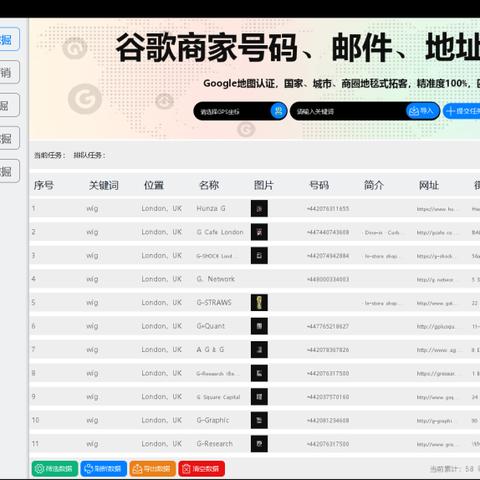Screen dimensions: 480x480
Task: Open G-STRAWS row thumbnail image
Action: click(x=259, y=303)
